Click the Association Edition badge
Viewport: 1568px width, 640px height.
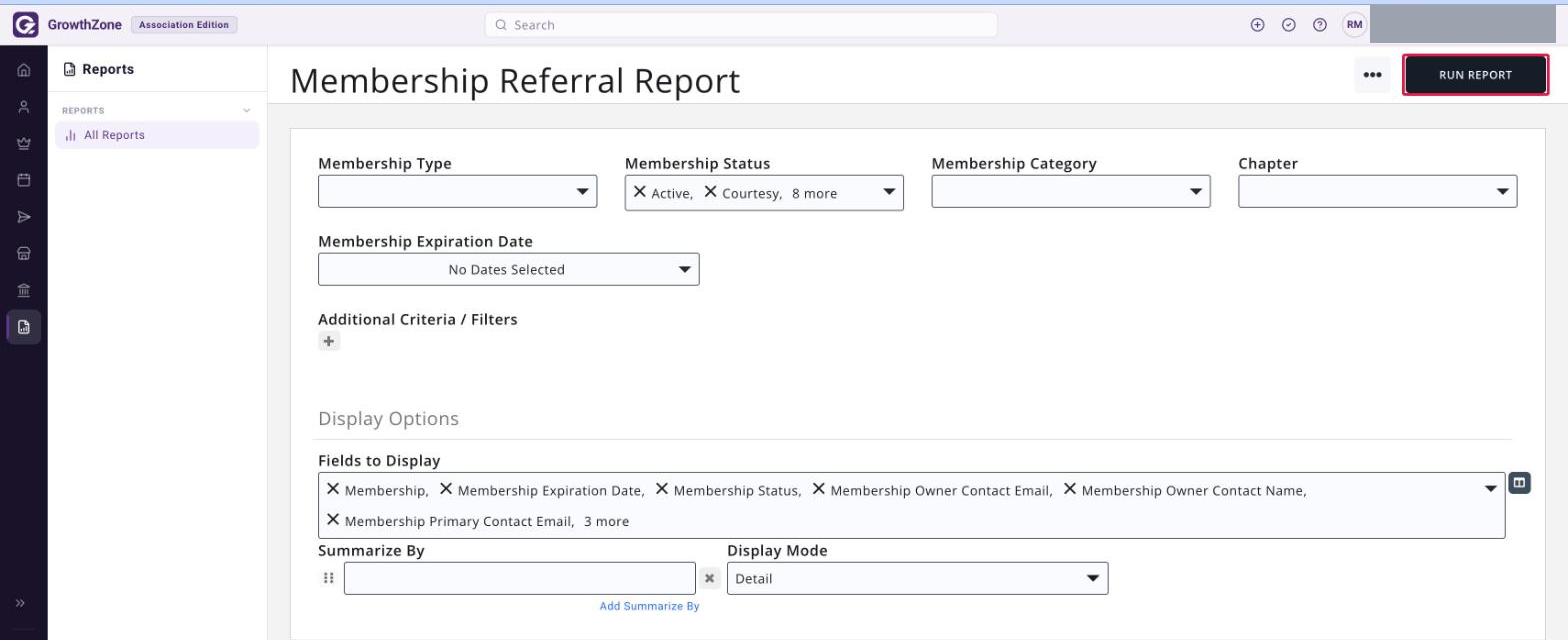[184, 25]
